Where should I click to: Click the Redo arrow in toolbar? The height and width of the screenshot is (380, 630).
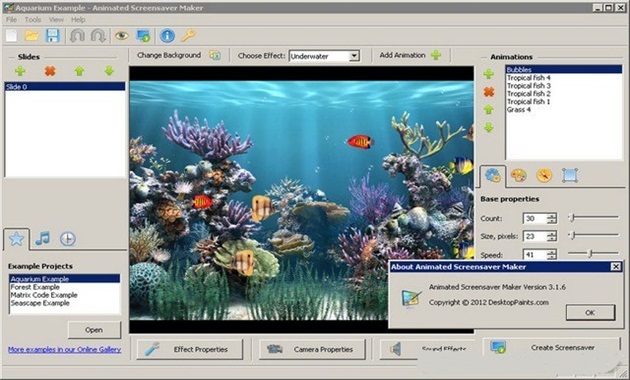point(98,36)
